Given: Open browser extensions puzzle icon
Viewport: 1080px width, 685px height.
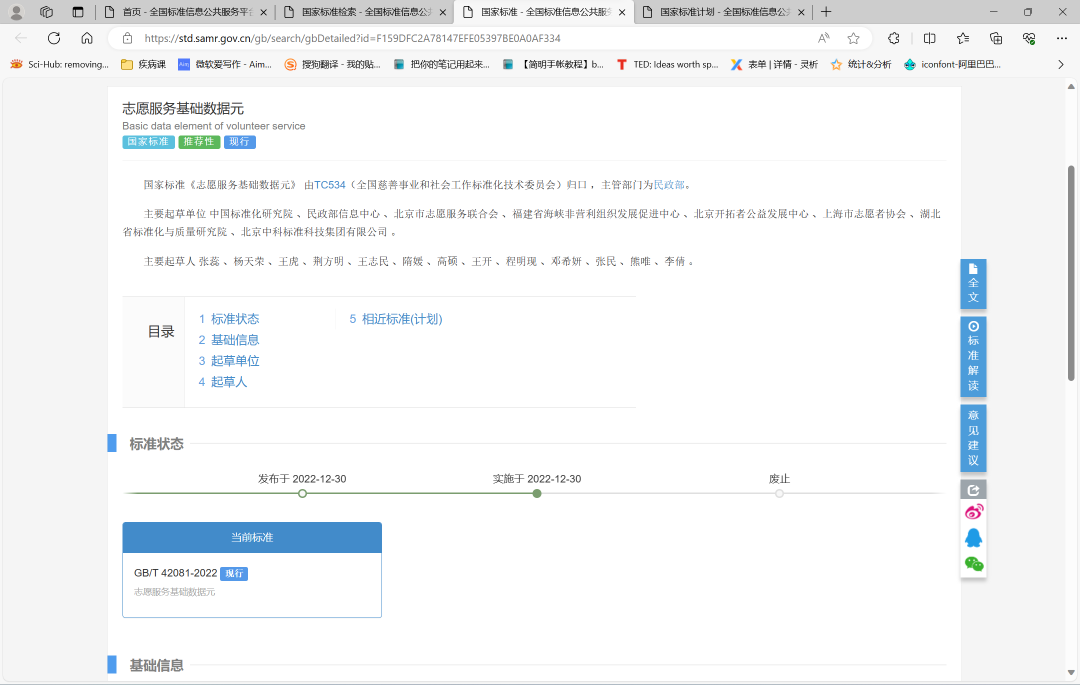Looking at the screenshot, I should (x=894, y=38).
